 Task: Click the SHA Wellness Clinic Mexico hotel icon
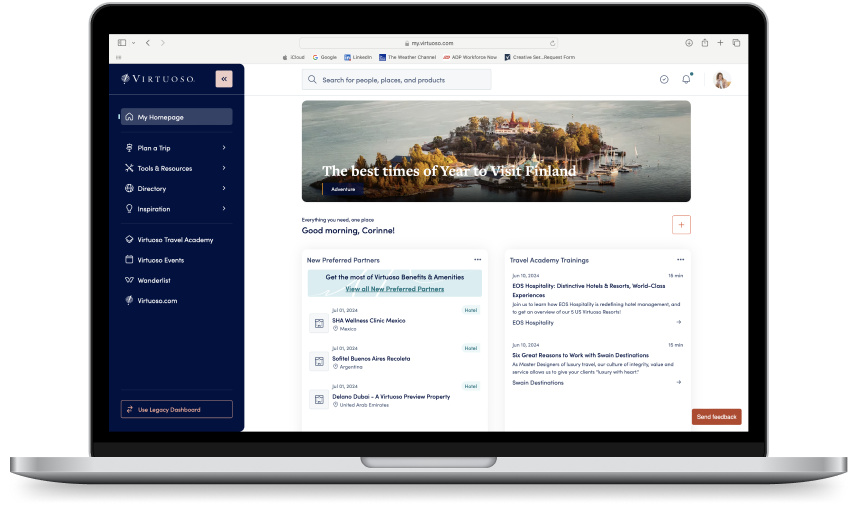click(319, 323)
